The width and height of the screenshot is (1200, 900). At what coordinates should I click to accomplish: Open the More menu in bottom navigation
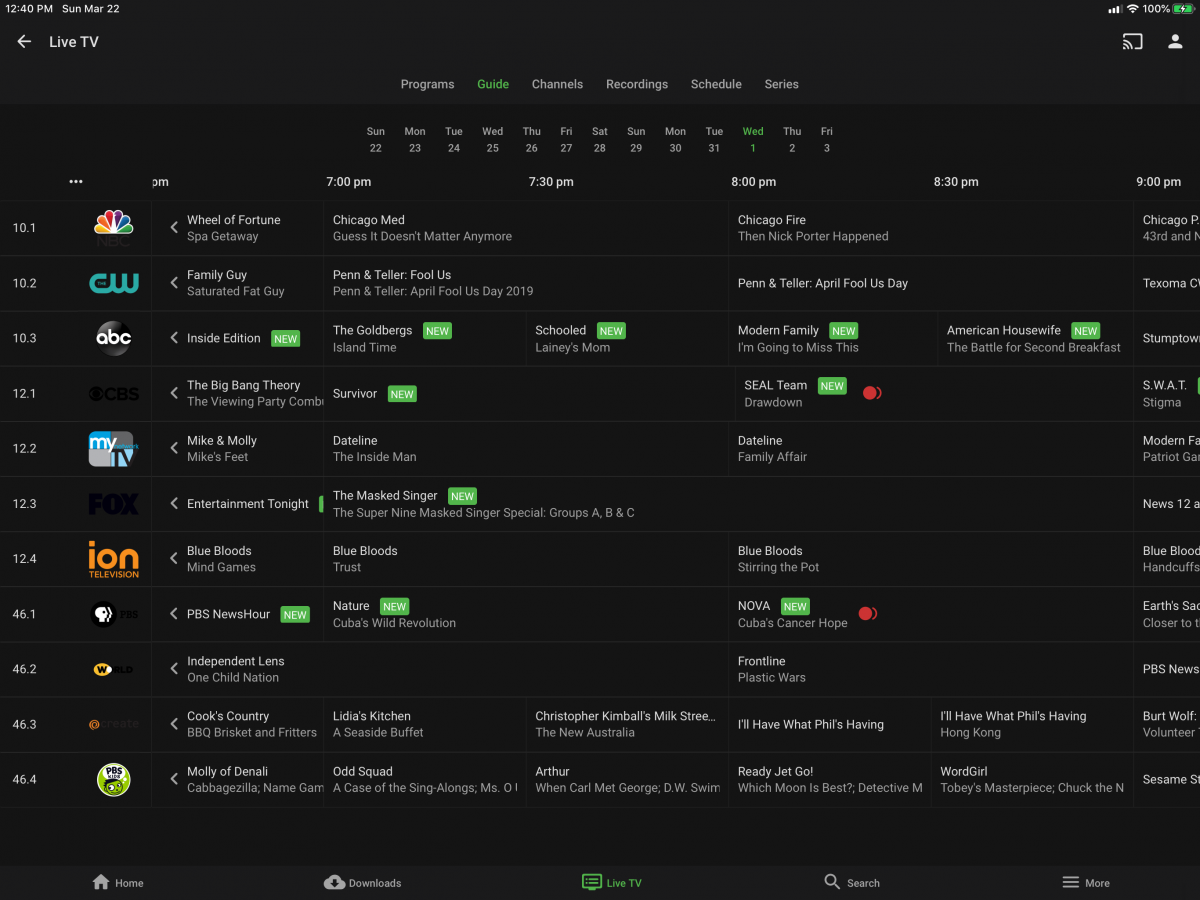(1086, 882)
